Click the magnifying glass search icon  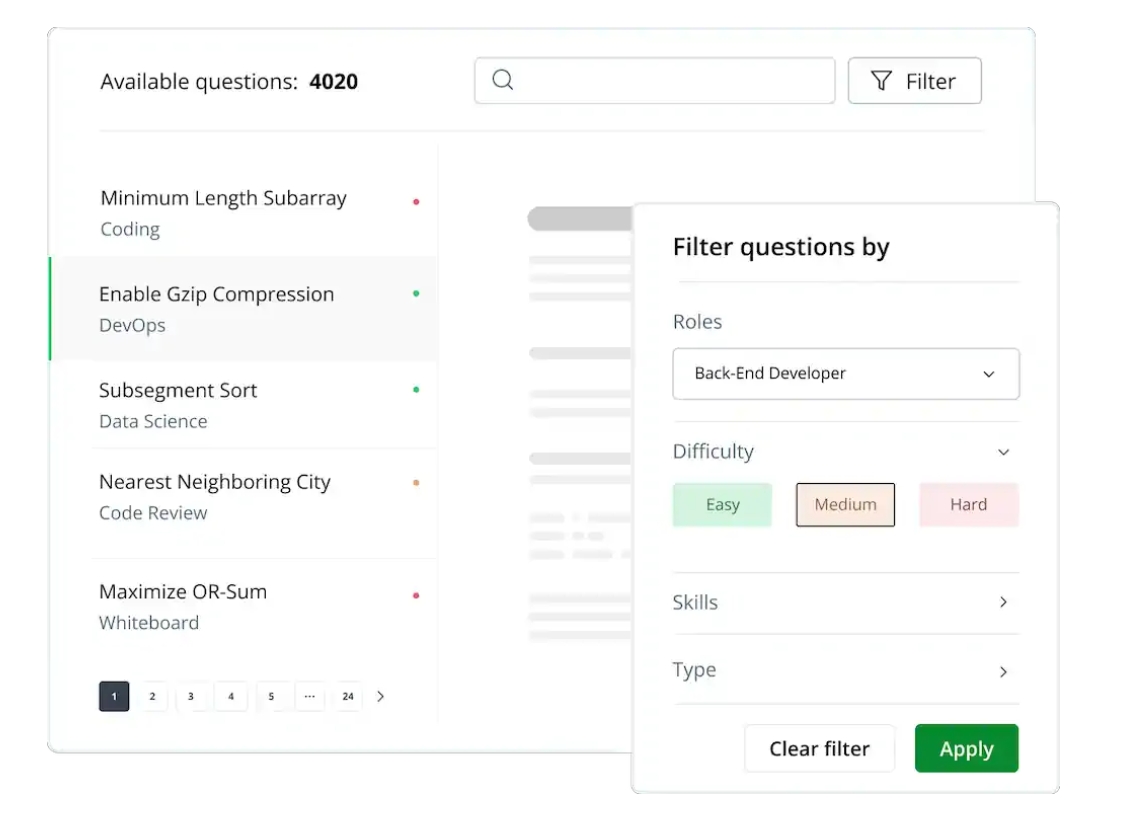pos(503,80)
